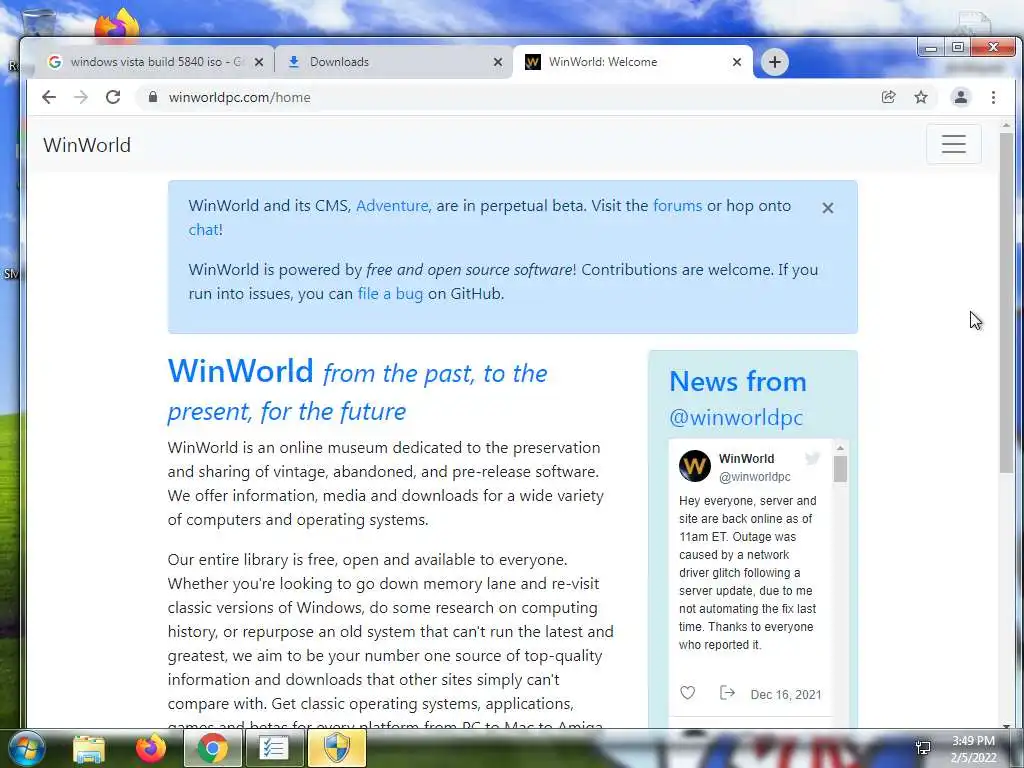Visit the forums link
Viewport: 1024px width, 768px height.
tap(677, 206)
